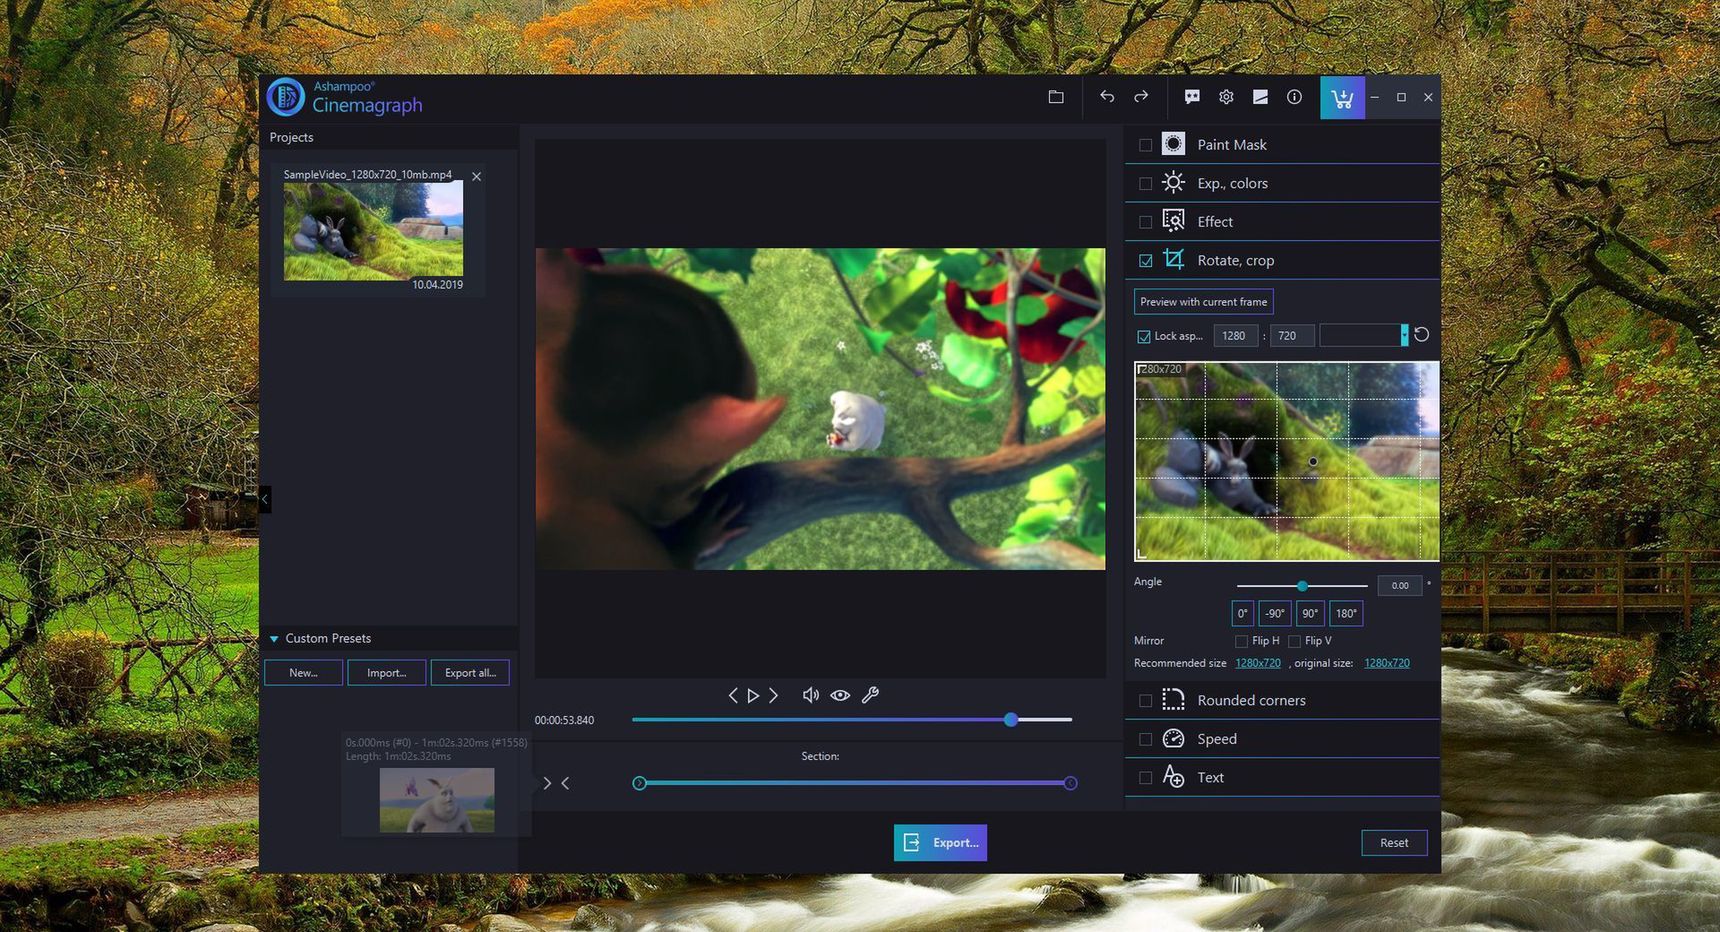1720x932 pixels.
Task: Expand the Speed section
Action: (x=1282, y=739)
